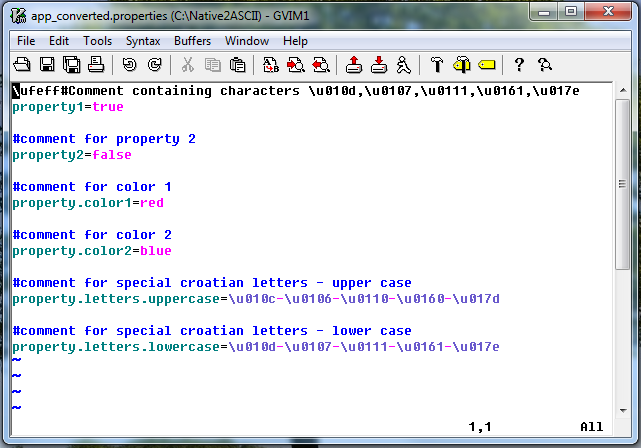Open the File menu

[26, 41]
